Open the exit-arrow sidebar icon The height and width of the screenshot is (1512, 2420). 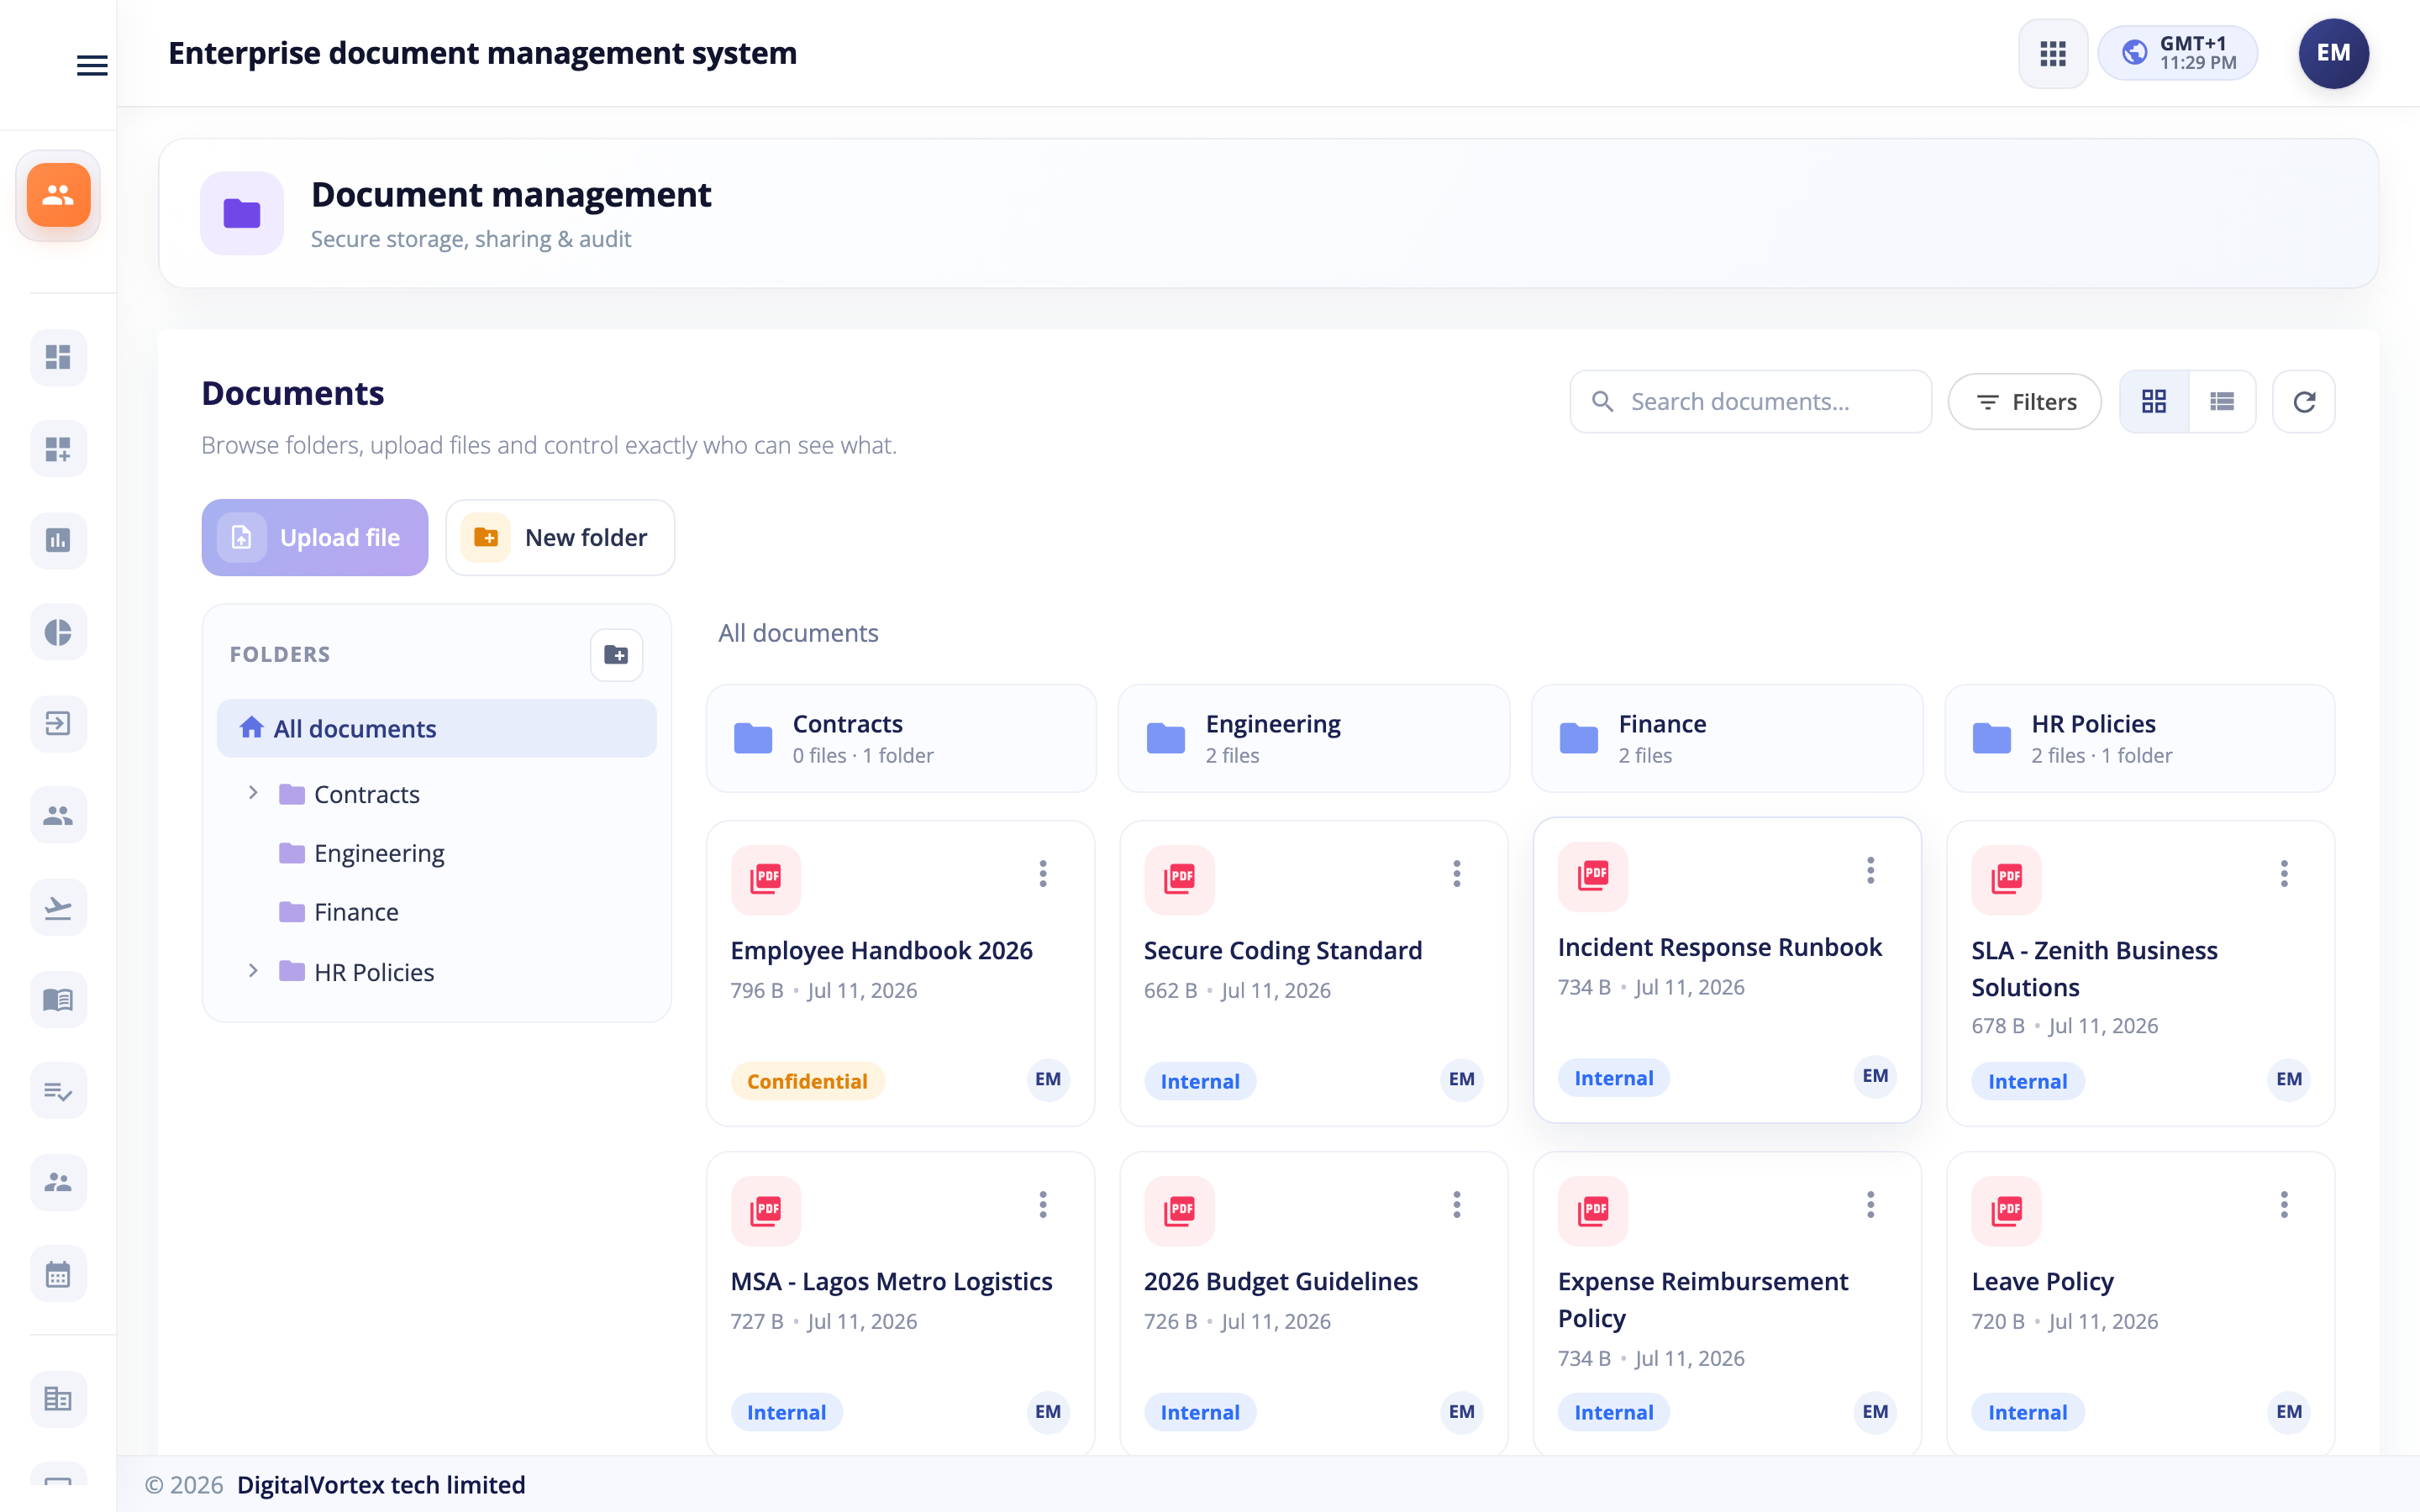[x=58, y=723]
